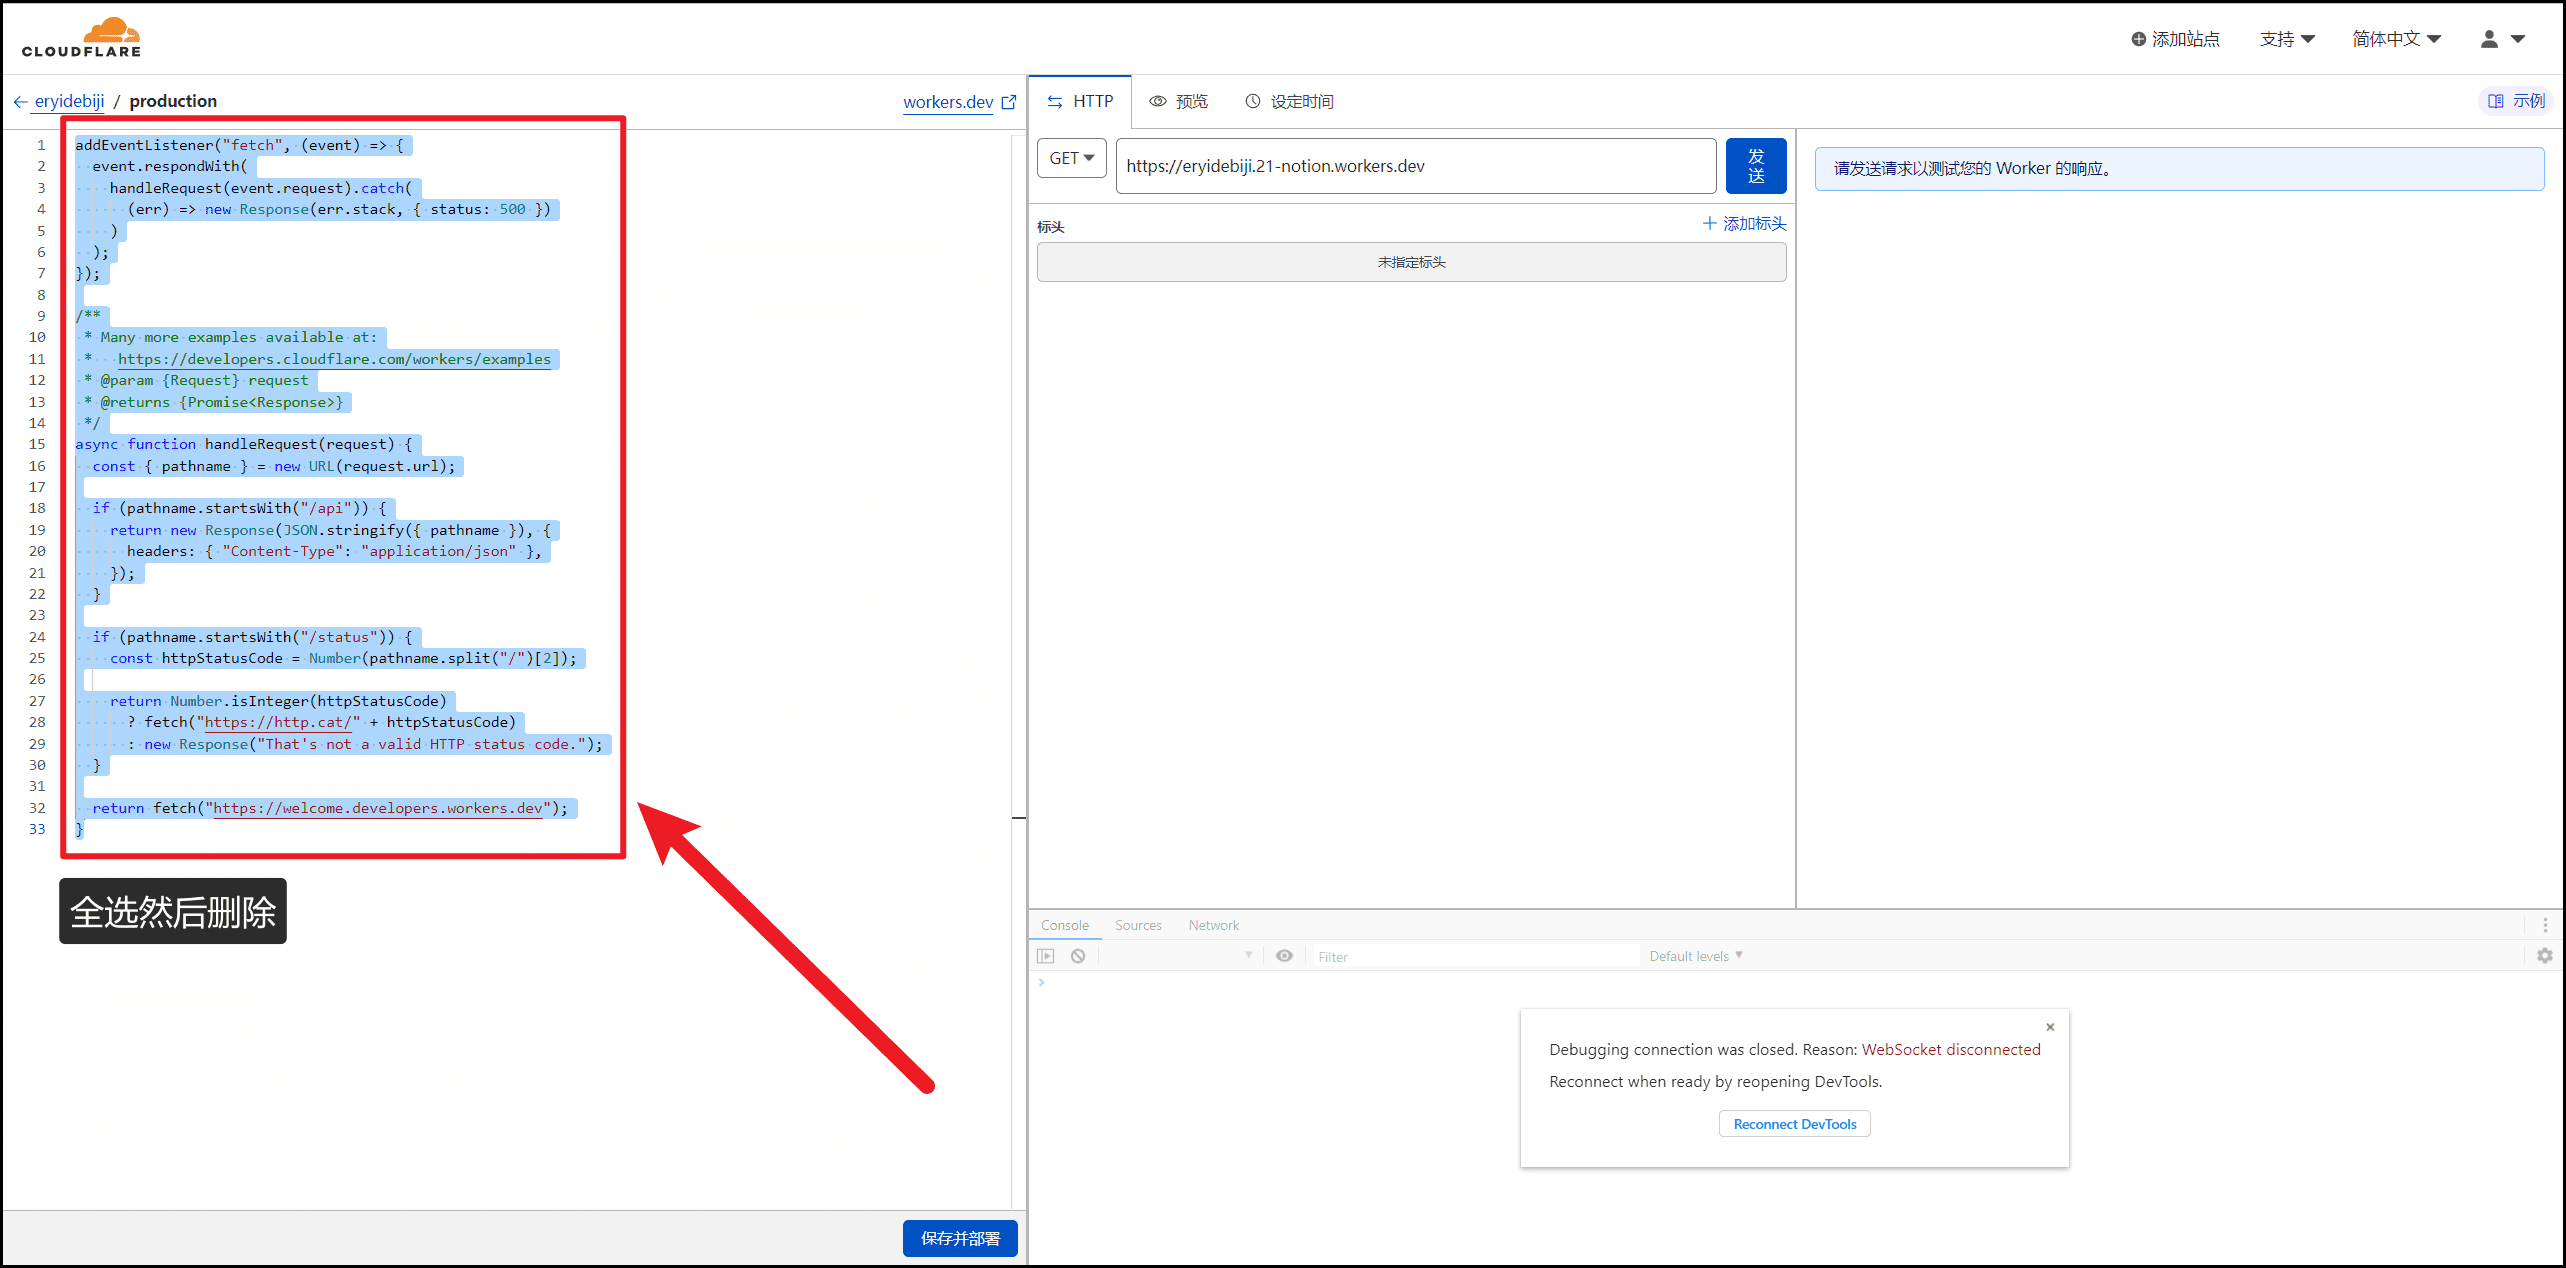Viewport: 2566px width, 1268px height.
Task: Open the Default levels dropdown
Action: point(1696,956)
